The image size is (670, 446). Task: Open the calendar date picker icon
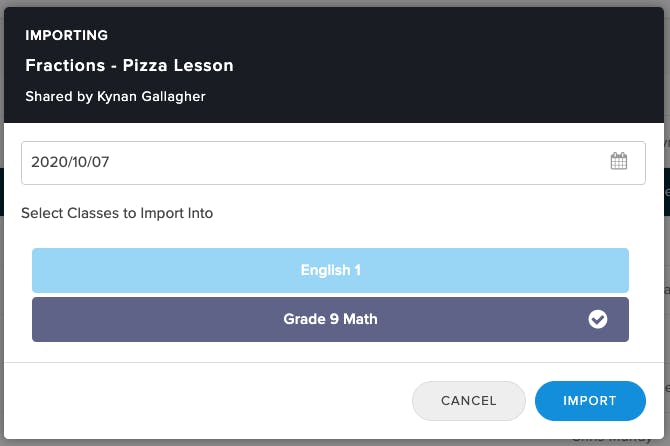pos(619,162)
